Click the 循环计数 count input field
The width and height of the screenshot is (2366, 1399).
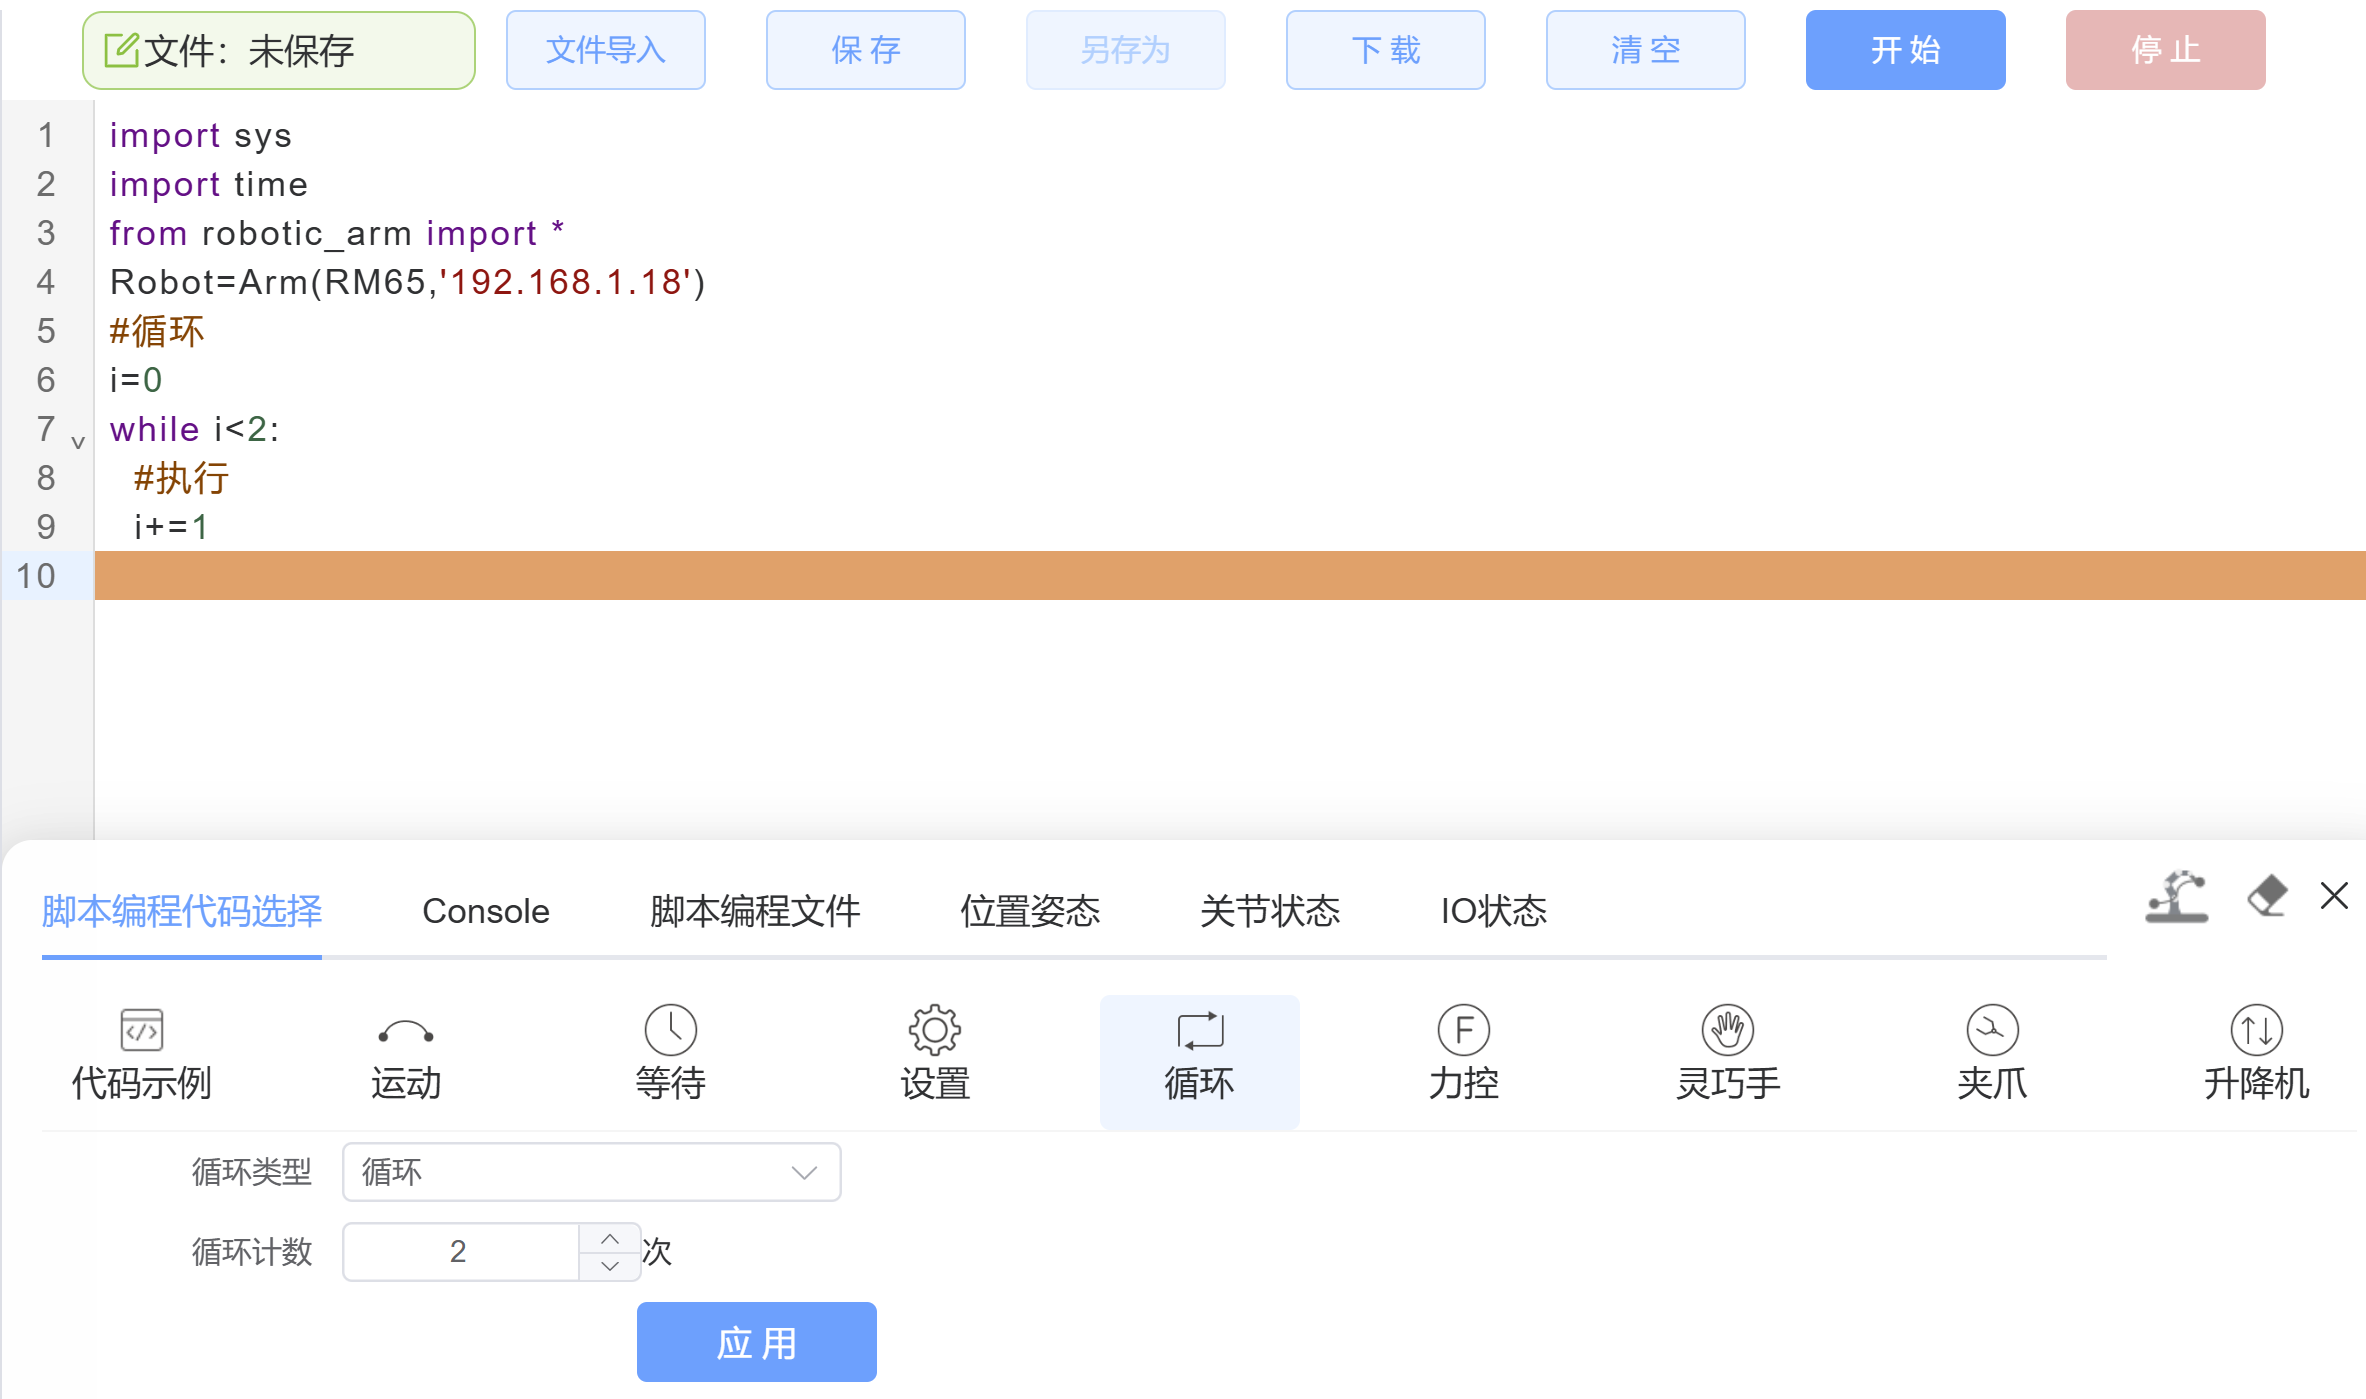point(460,1251)
